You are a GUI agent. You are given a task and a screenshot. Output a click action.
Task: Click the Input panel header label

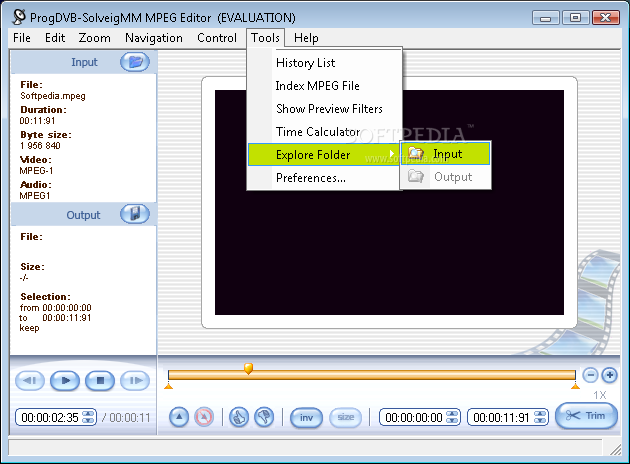click(84, 62)
